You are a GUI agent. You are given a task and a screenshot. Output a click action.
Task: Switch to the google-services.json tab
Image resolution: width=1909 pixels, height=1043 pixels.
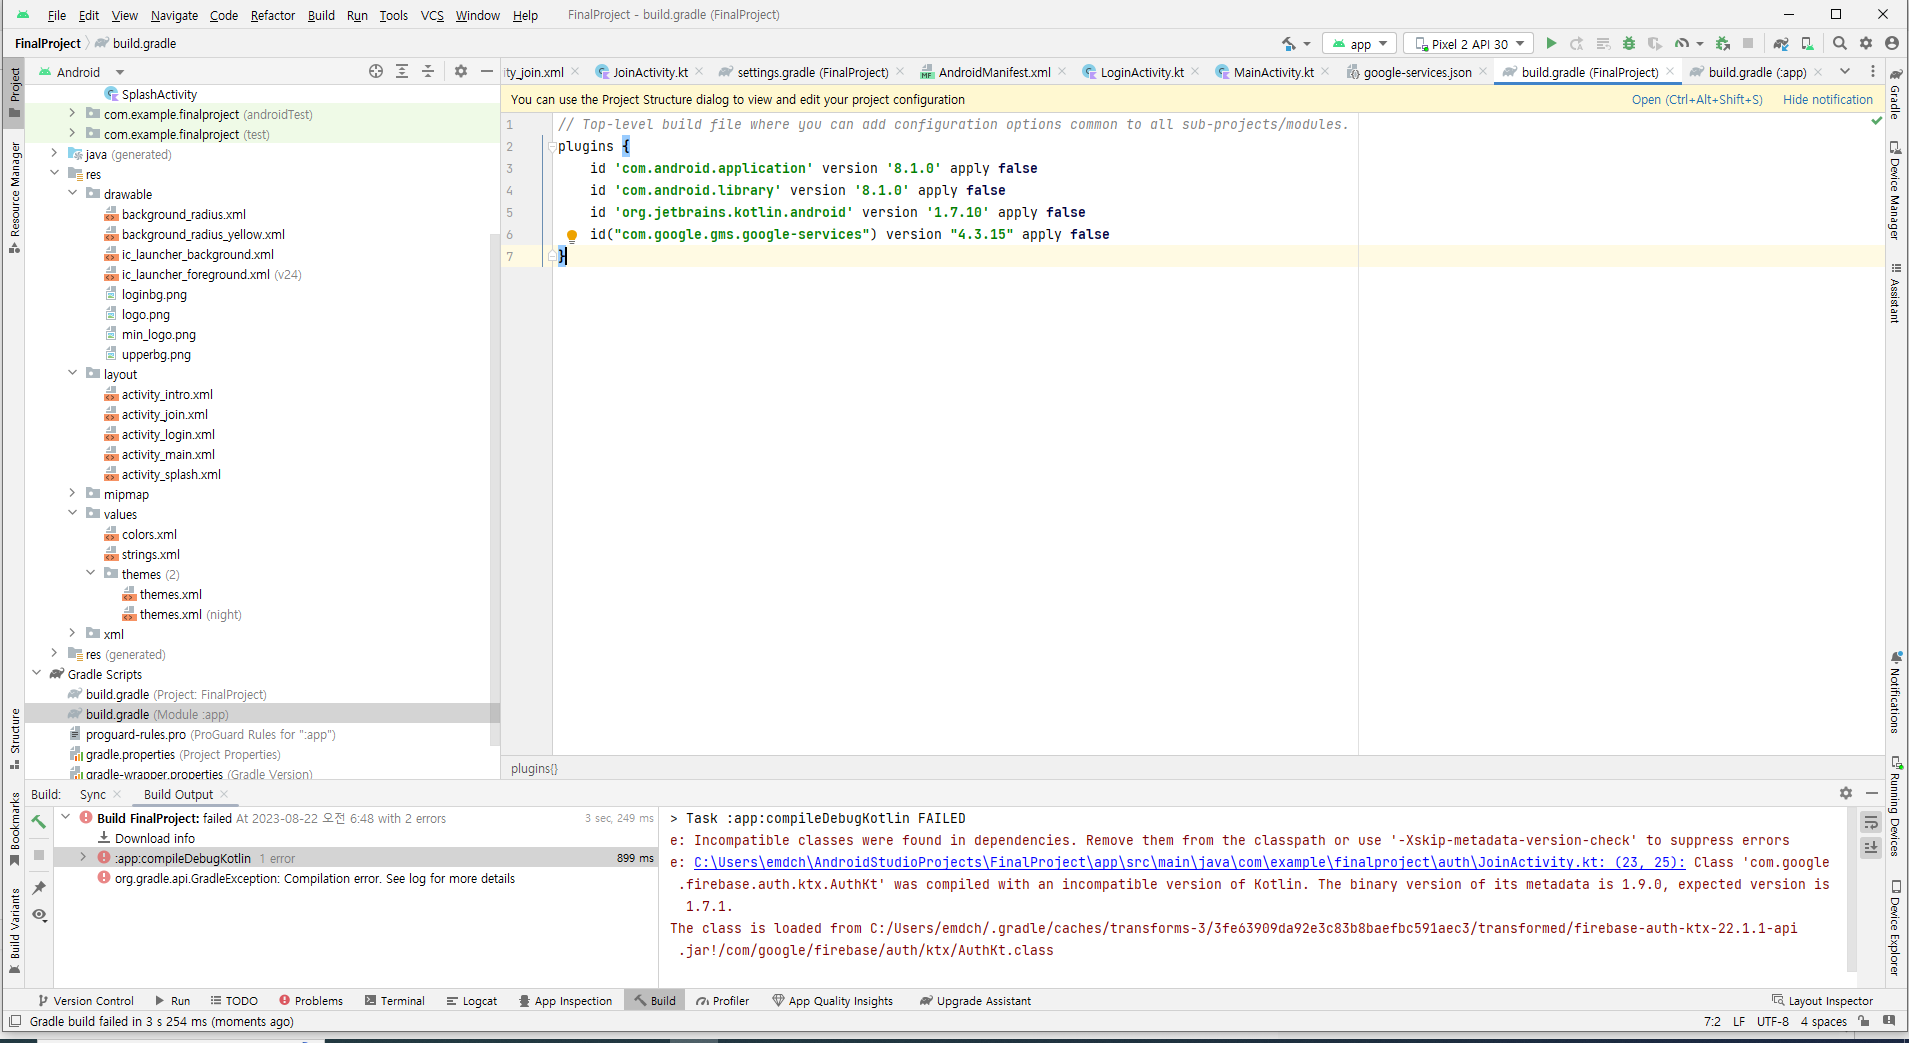1417,72
